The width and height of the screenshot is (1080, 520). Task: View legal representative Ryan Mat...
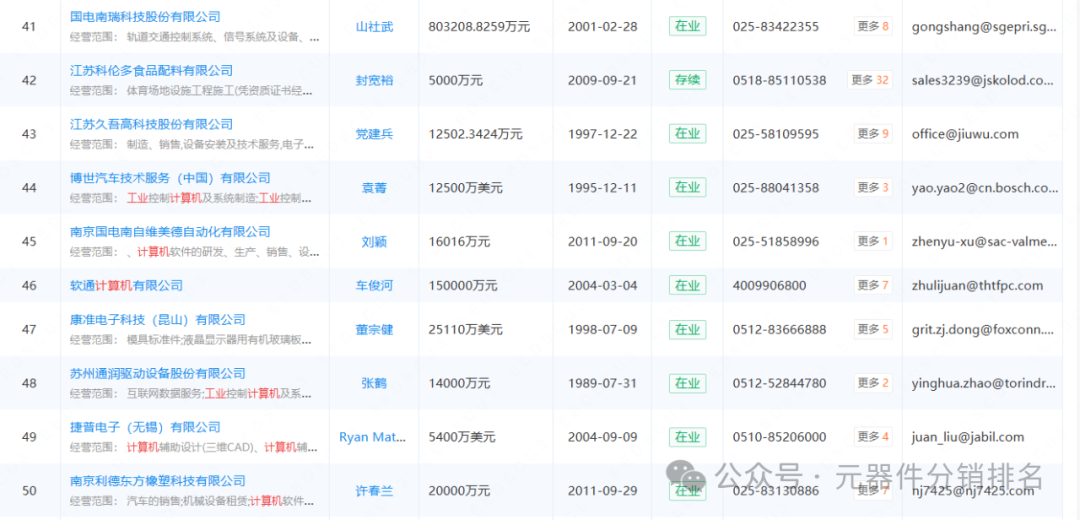[373, 437]
